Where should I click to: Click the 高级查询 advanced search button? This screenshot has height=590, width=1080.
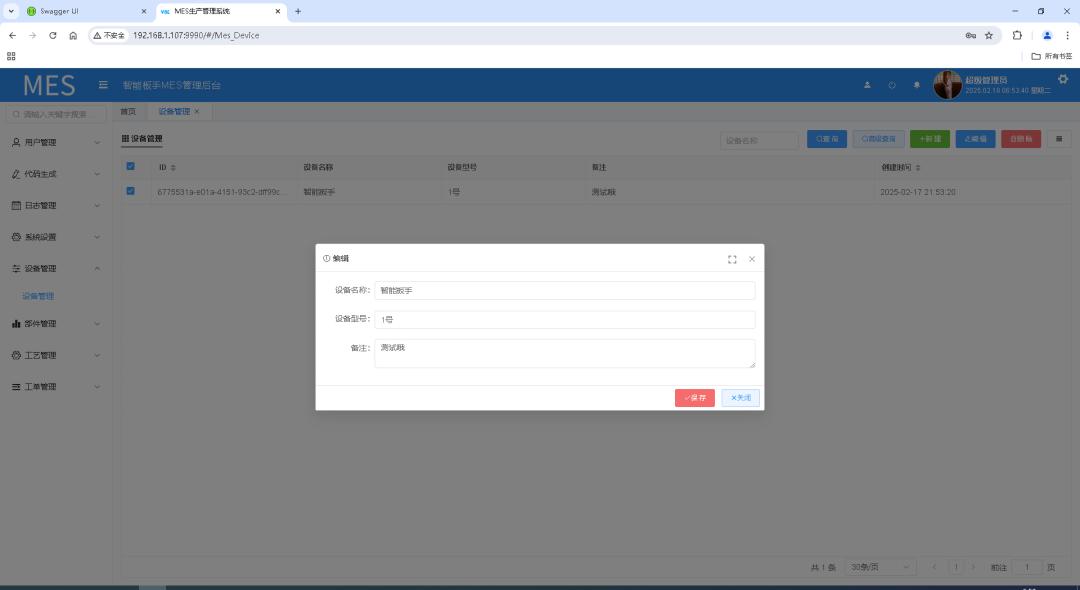(878, 139)
